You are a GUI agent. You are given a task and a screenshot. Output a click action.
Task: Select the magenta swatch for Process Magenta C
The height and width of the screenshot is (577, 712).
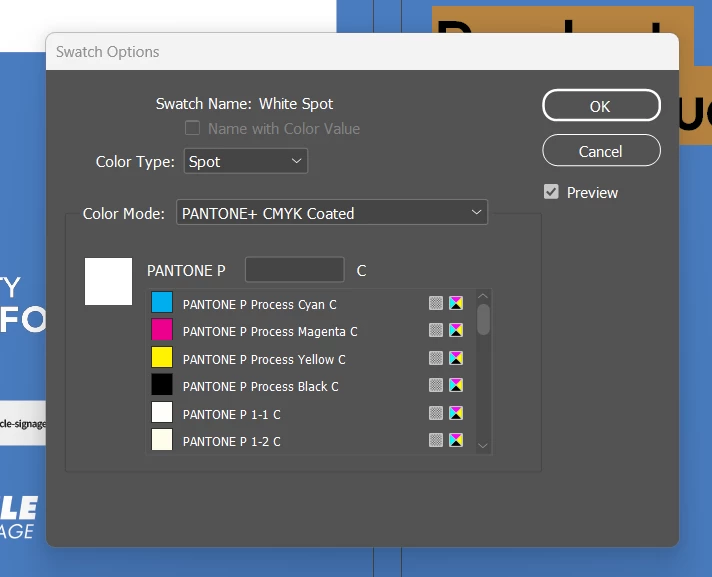[x=162, y=330]
